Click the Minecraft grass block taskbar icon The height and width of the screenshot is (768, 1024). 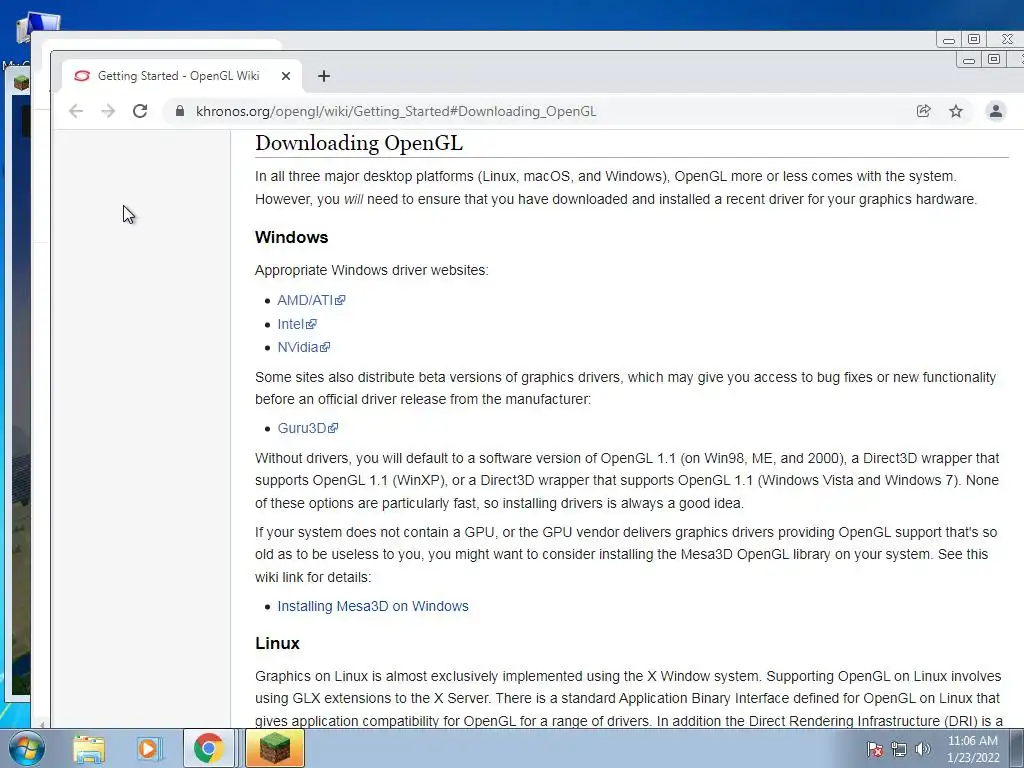(x=275, y=748)
